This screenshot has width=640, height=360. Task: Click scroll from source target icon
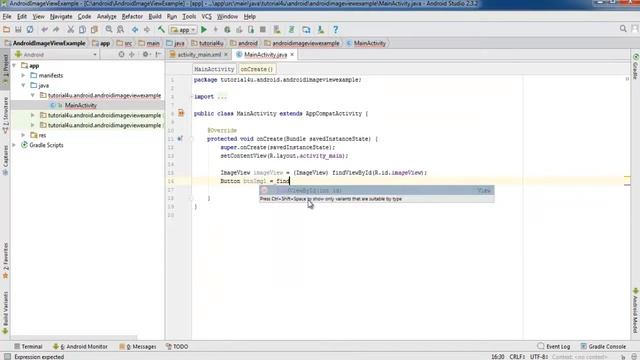[121, 54]
